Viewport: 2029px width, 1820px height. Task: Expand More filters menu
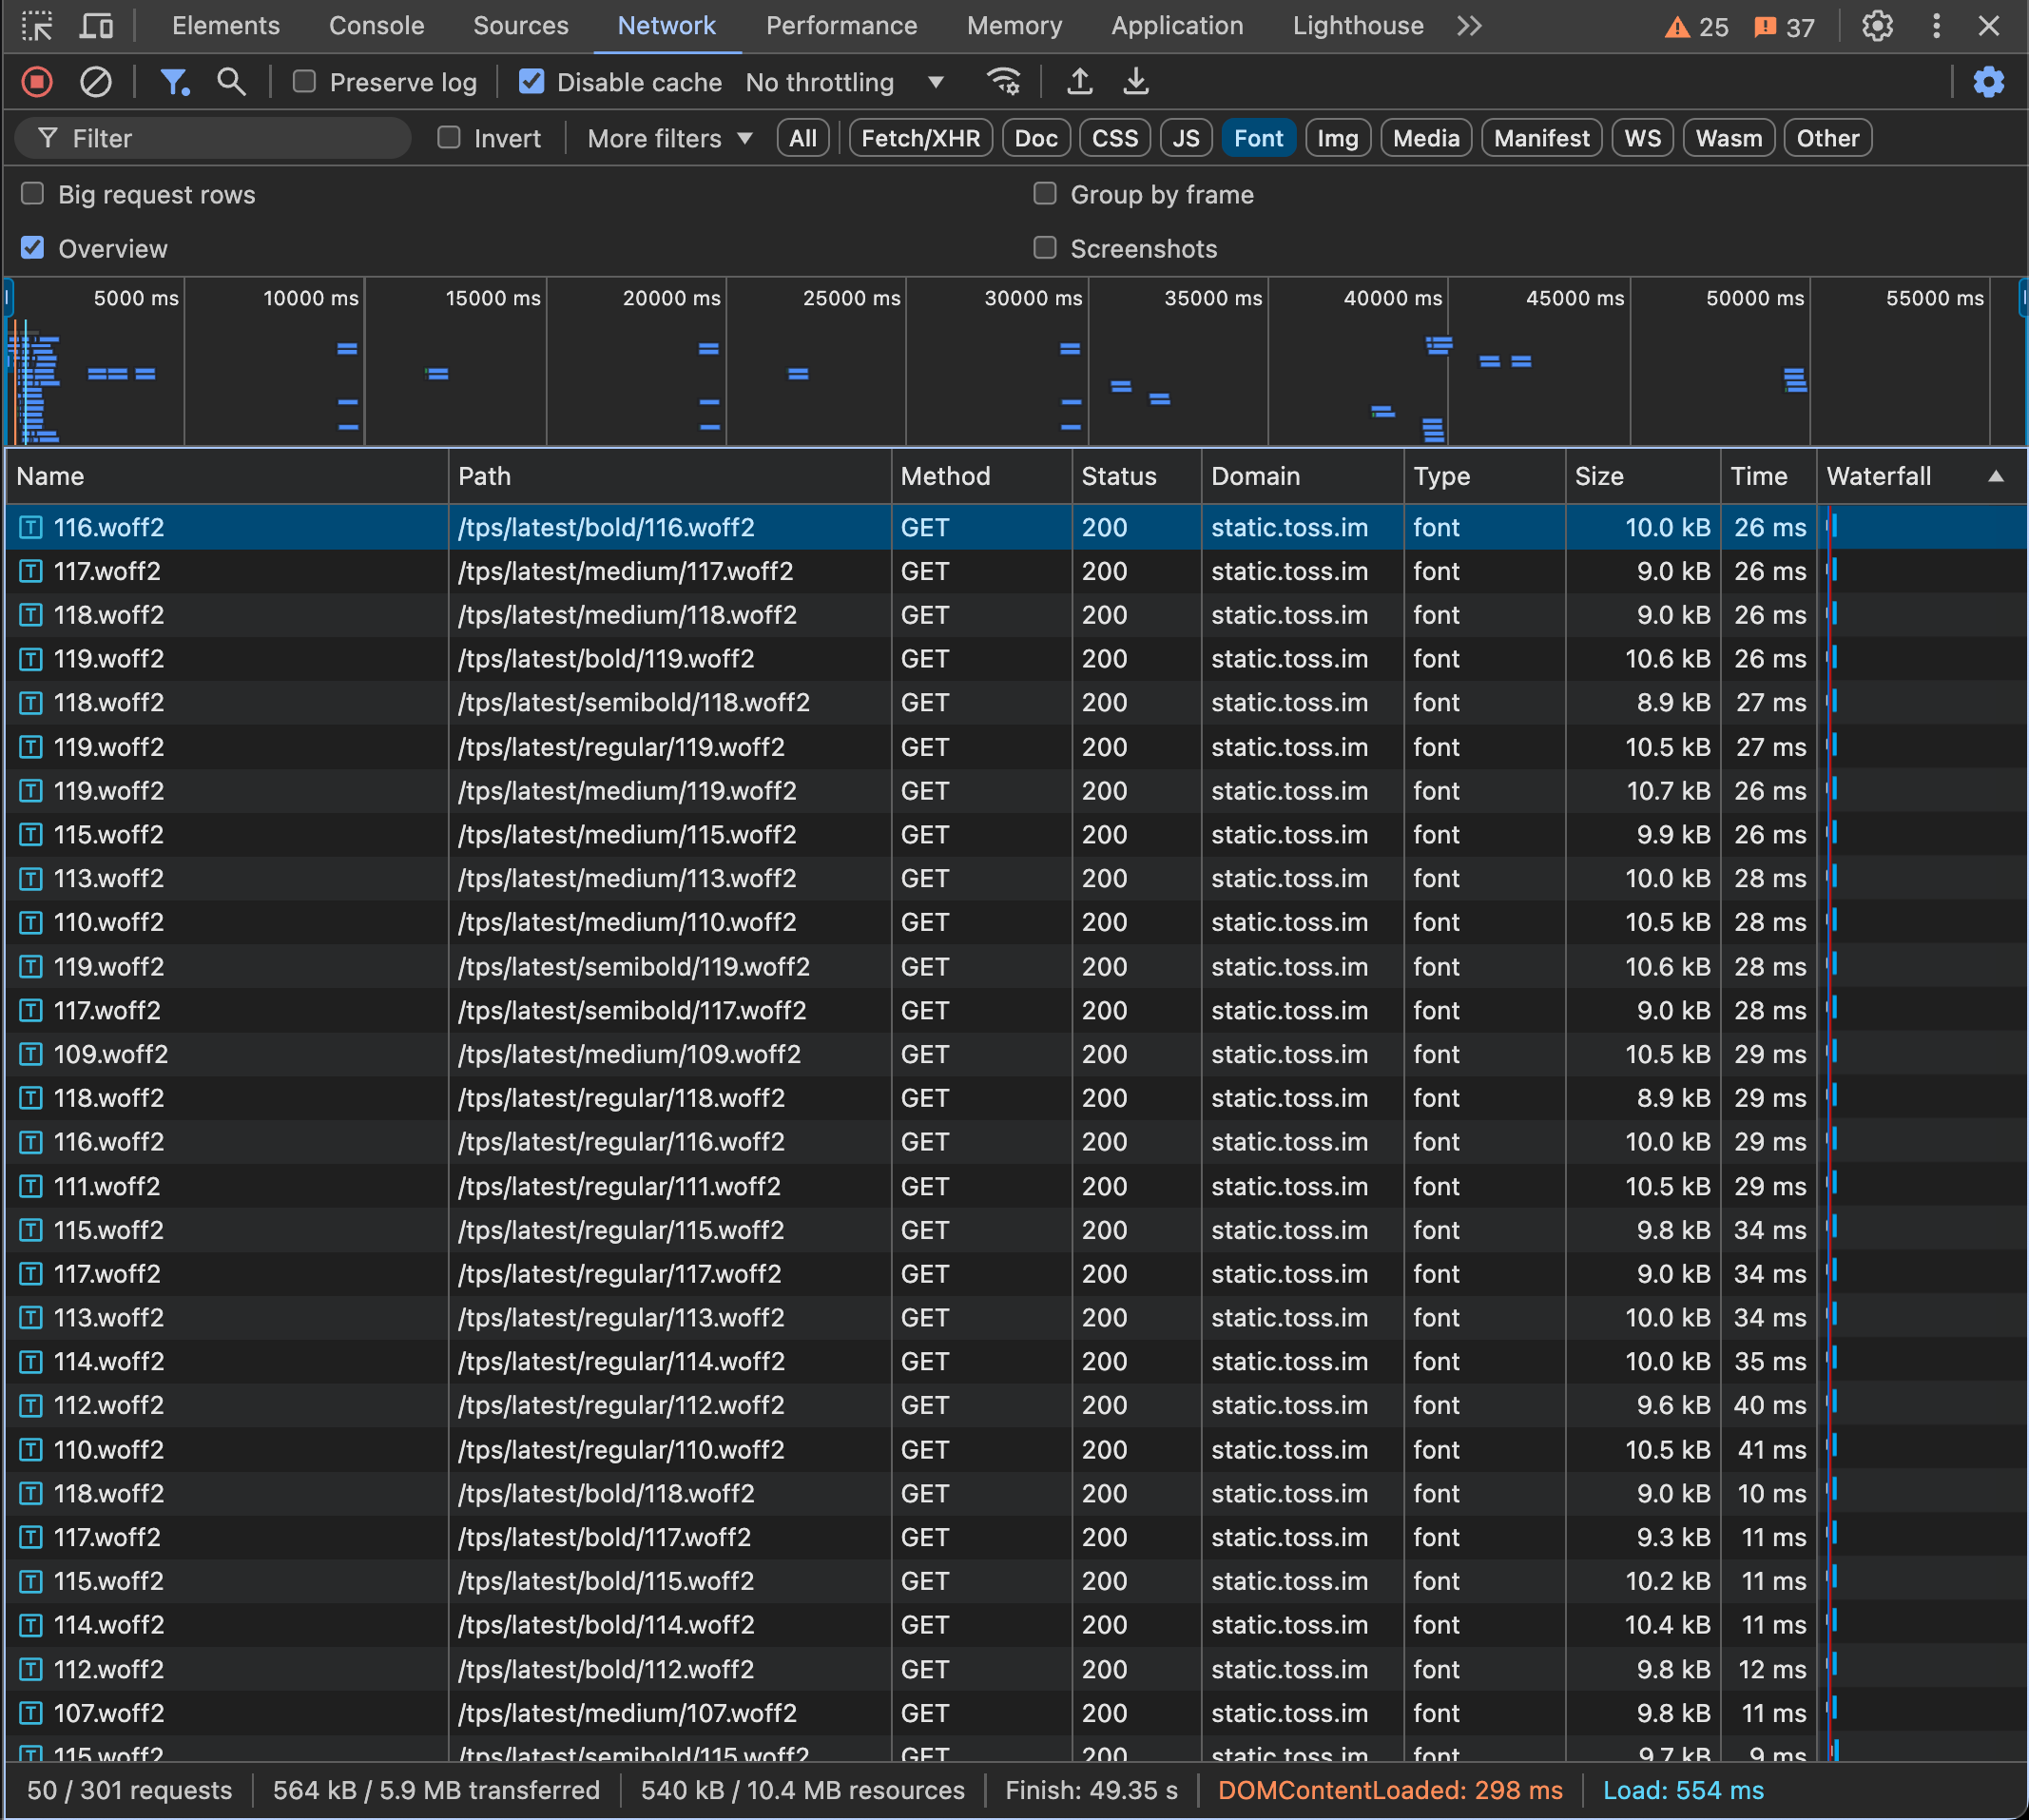(x=670, y=138)
